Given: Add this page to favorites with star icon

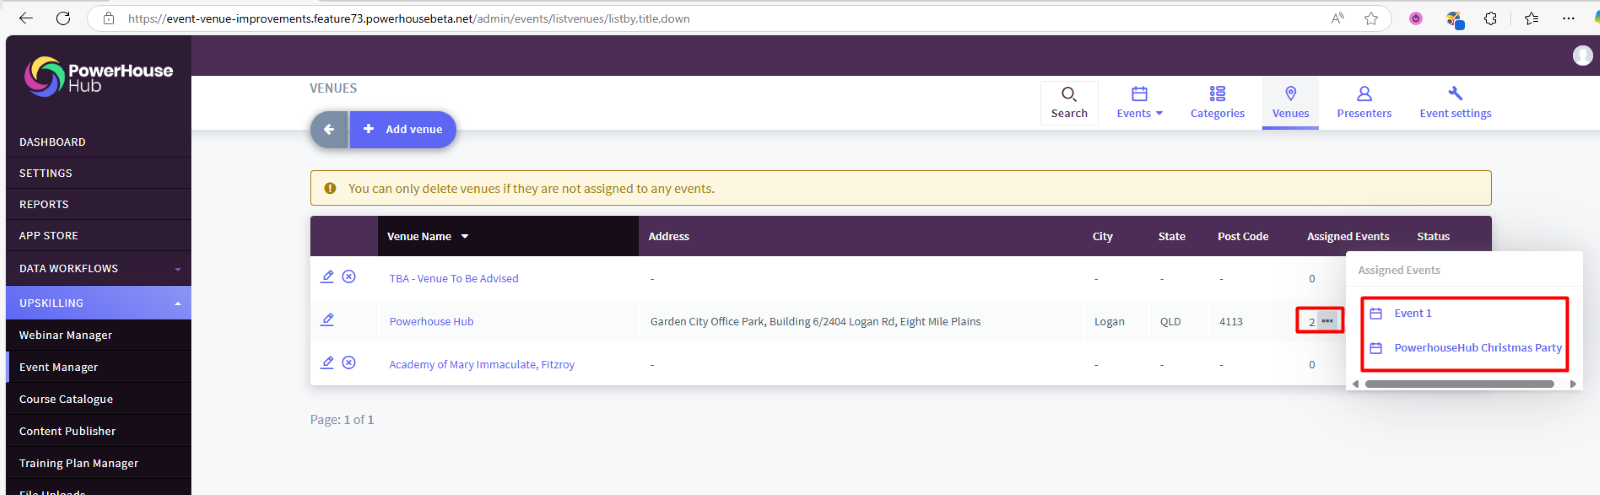Looking at the screenshot, I should [1371, 18].
